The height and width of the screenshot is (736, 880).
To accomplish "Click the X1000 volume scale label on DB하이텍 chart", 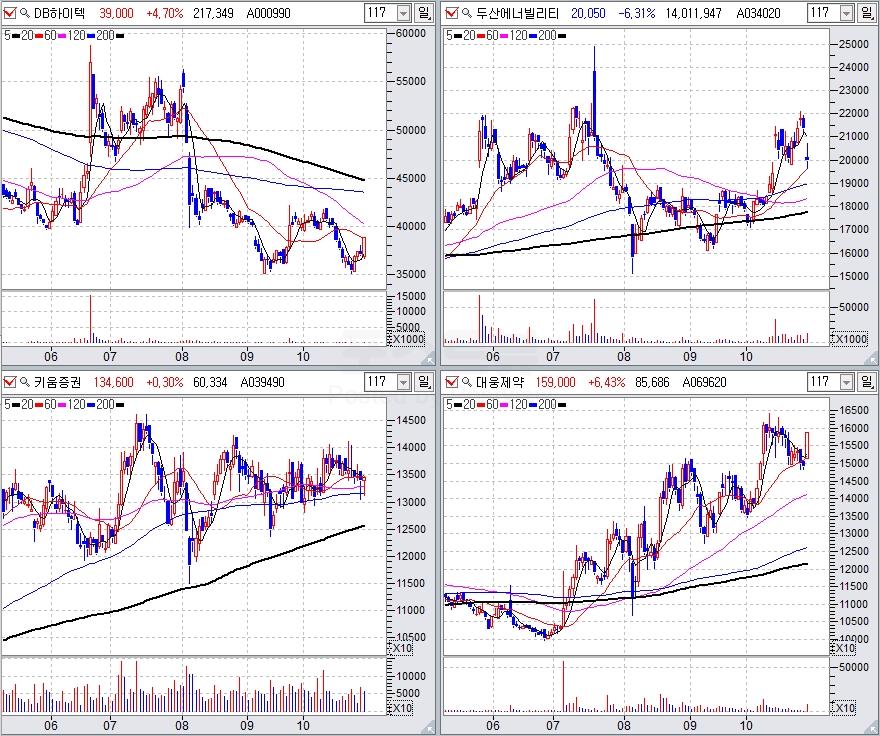I will (409, 339).
